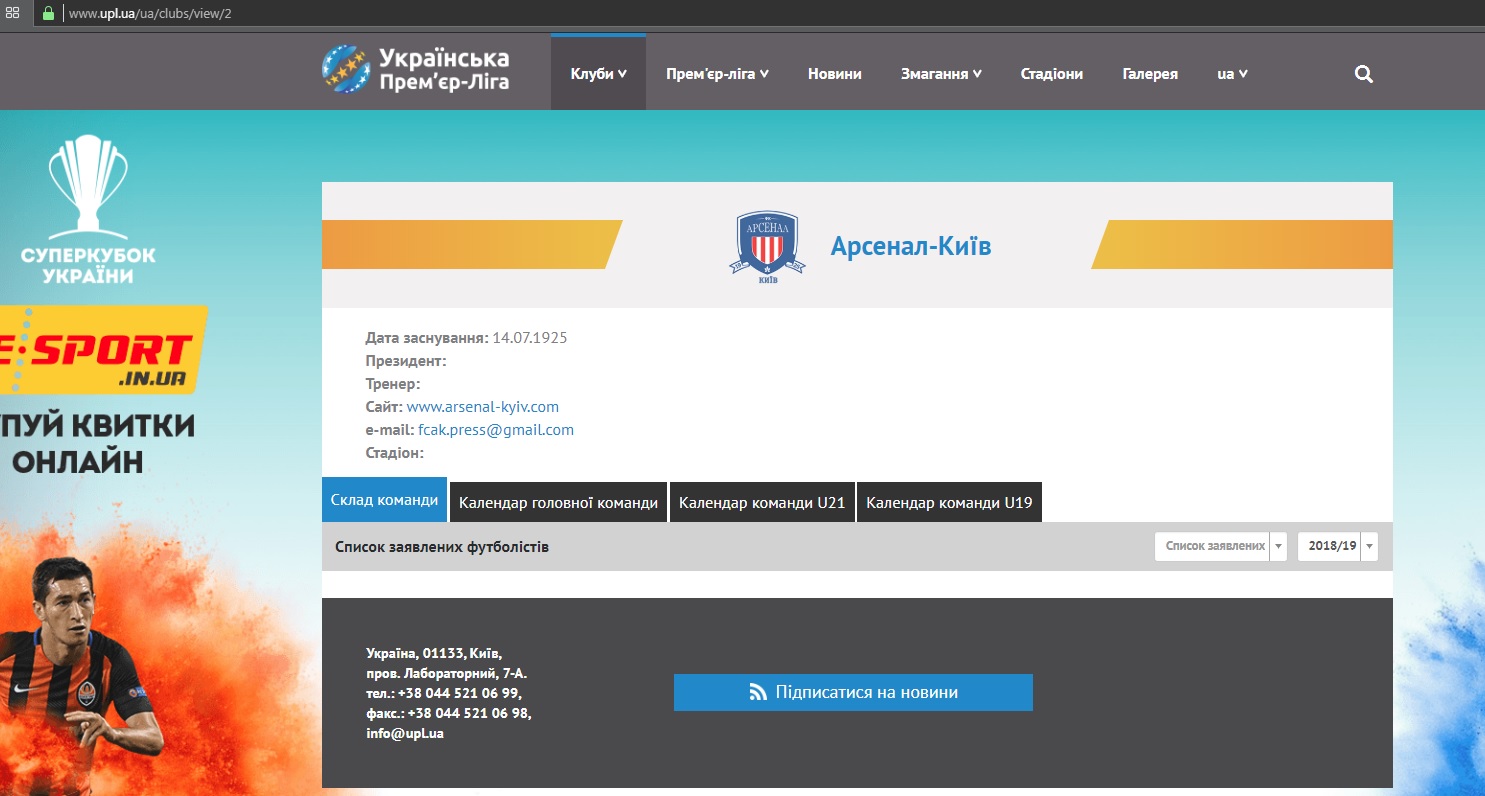Open the Стадіони navigation item
The width and height of the screenshot is (1485, 796).
point(1051,74)
